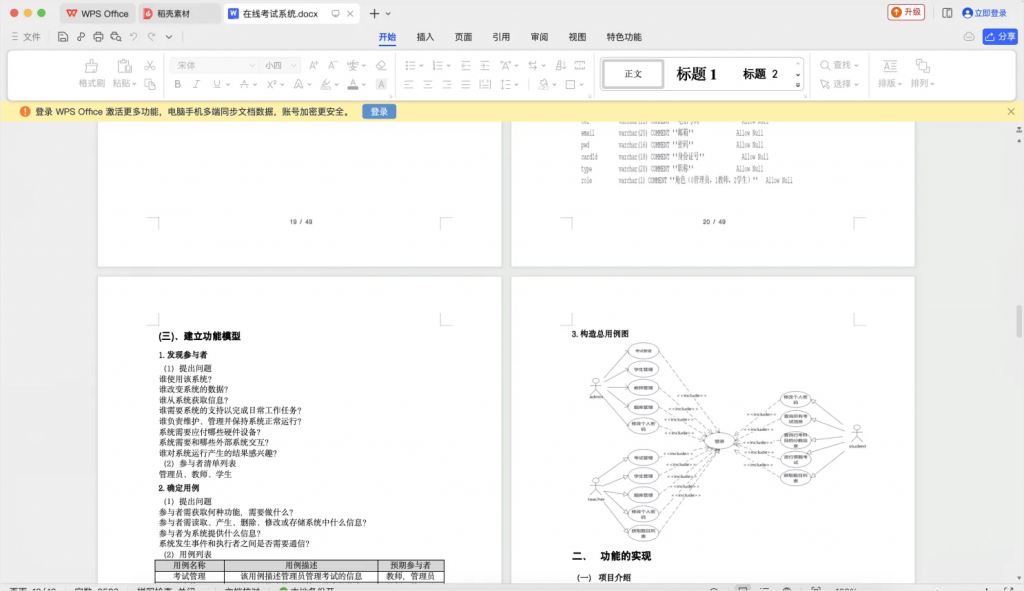
Task: Toggle italic formatting
Action: pyautogui.click(x=196, y=84)
